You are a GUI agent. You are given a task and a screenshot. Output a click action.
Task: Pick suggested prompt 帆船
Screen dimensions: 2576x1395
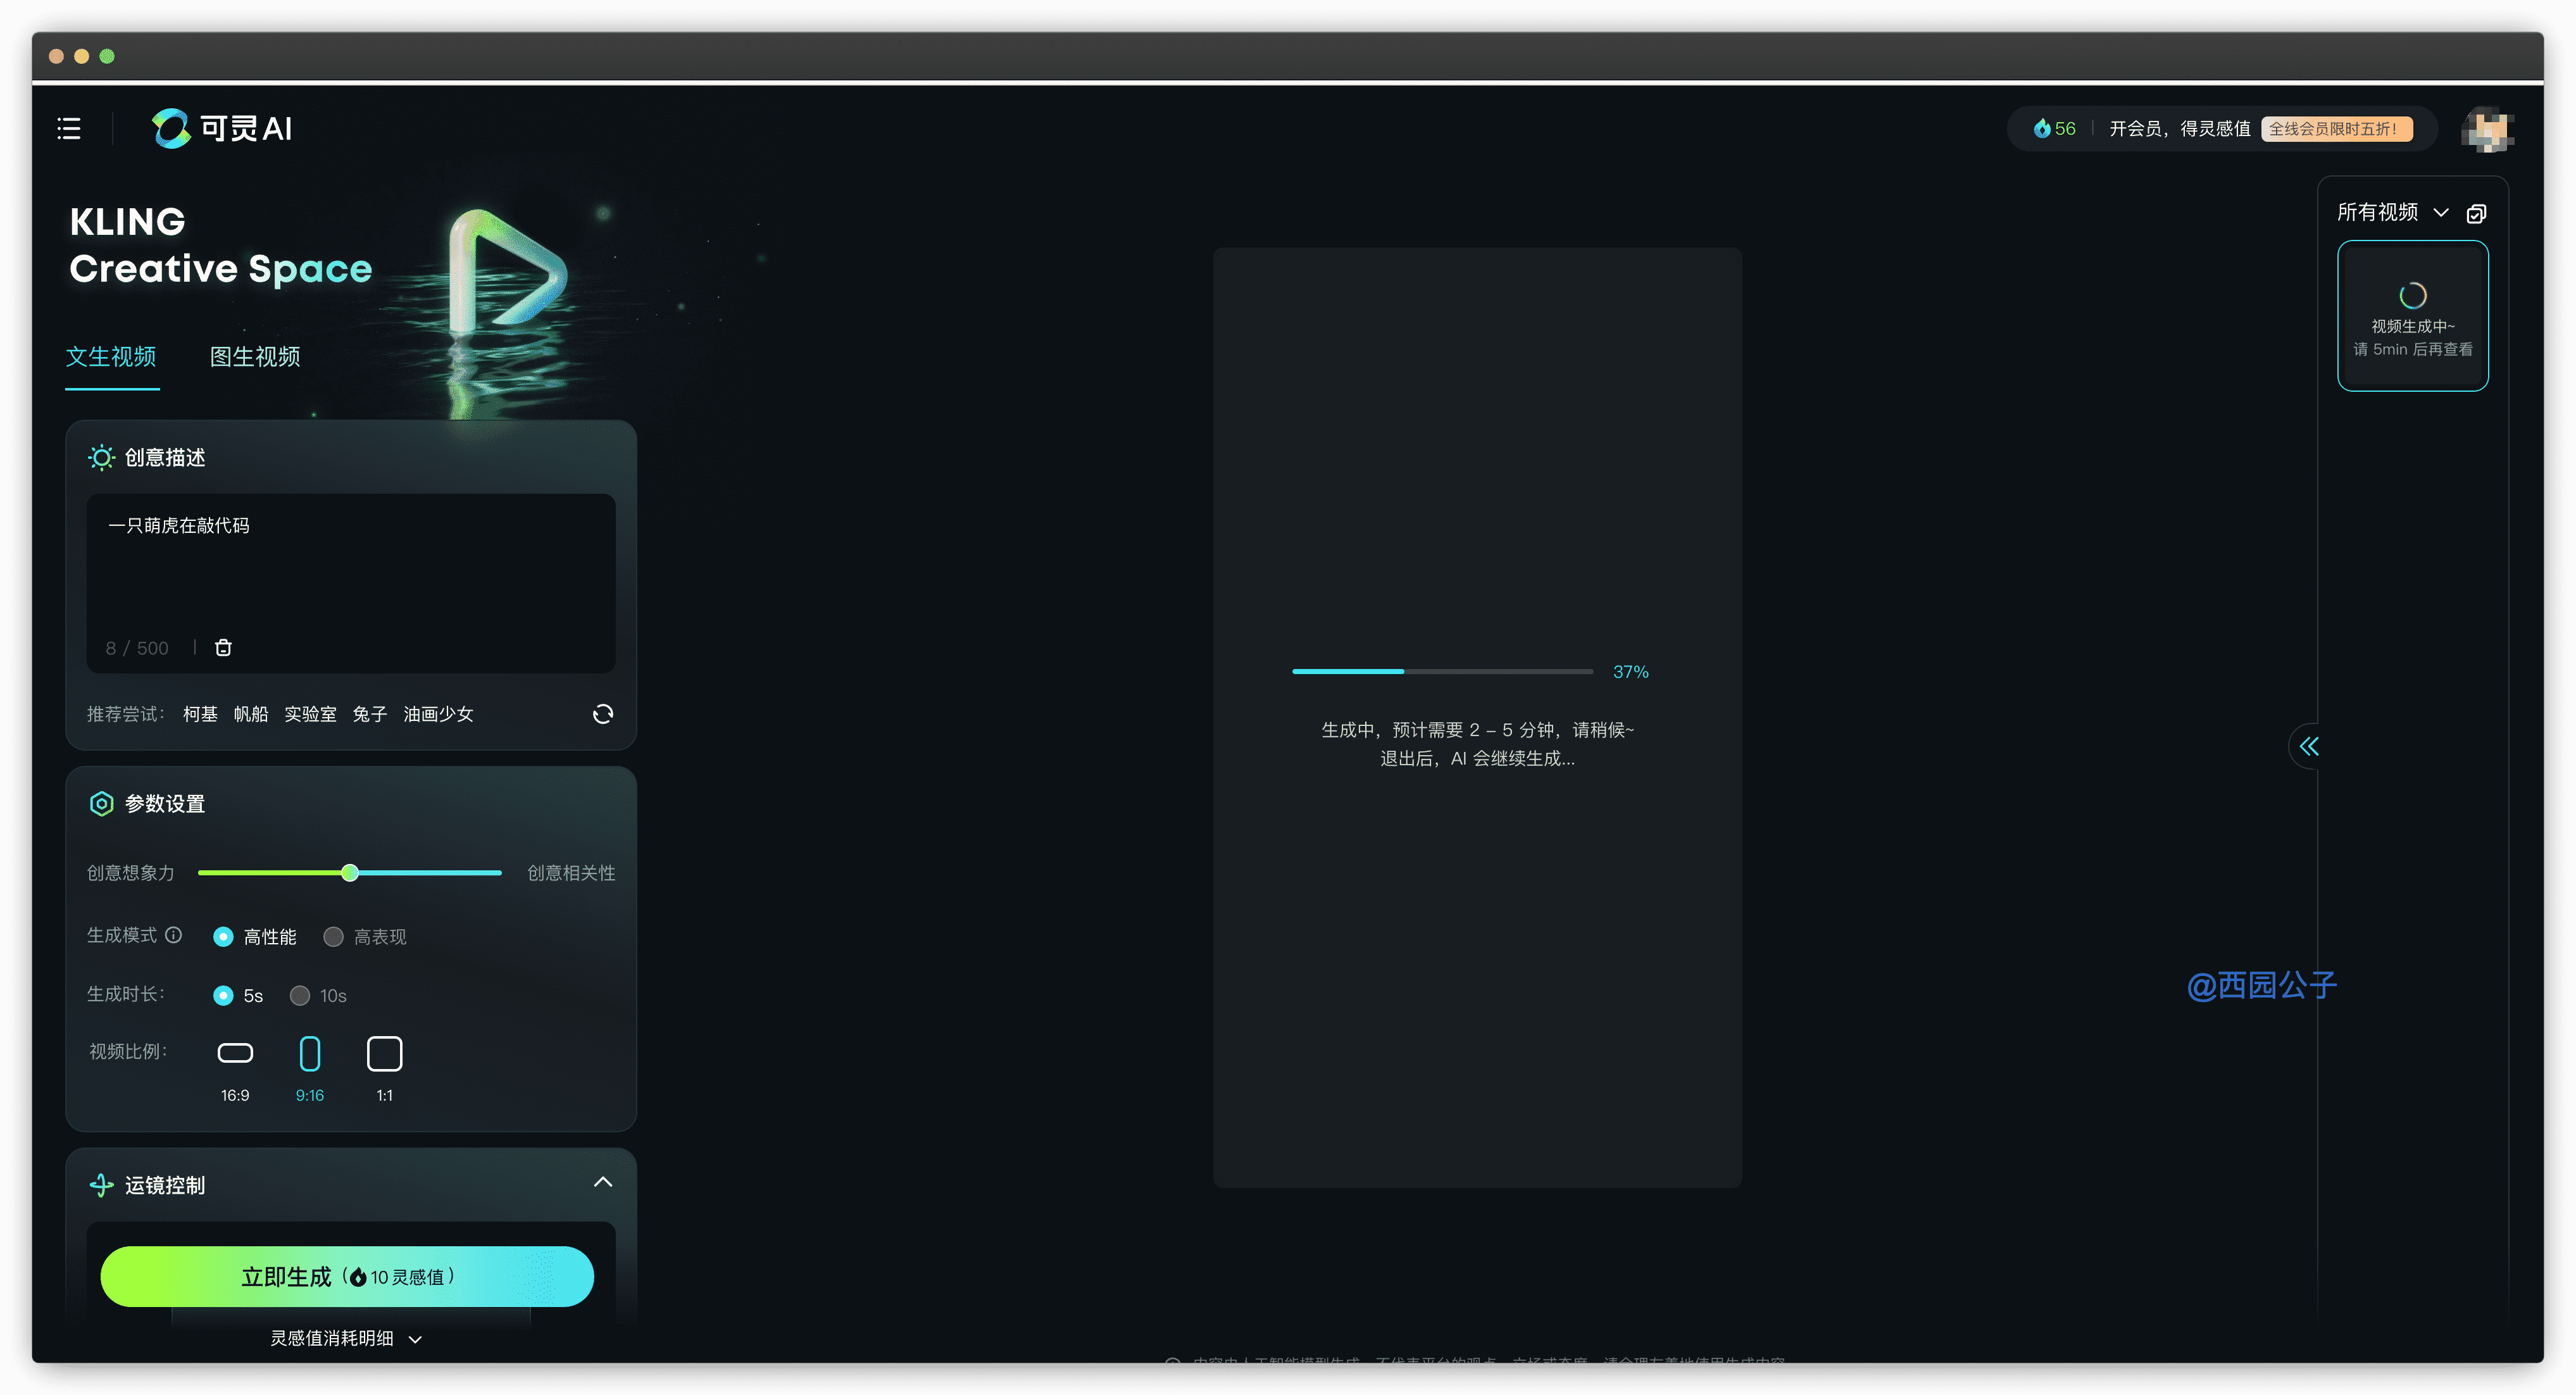(x=251, y=713)
